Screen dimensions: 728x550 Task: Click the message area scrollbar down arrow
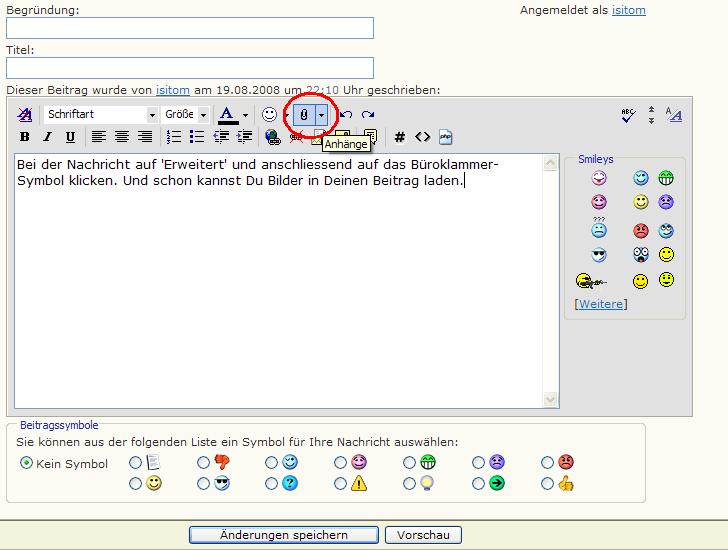pos(550,399)
